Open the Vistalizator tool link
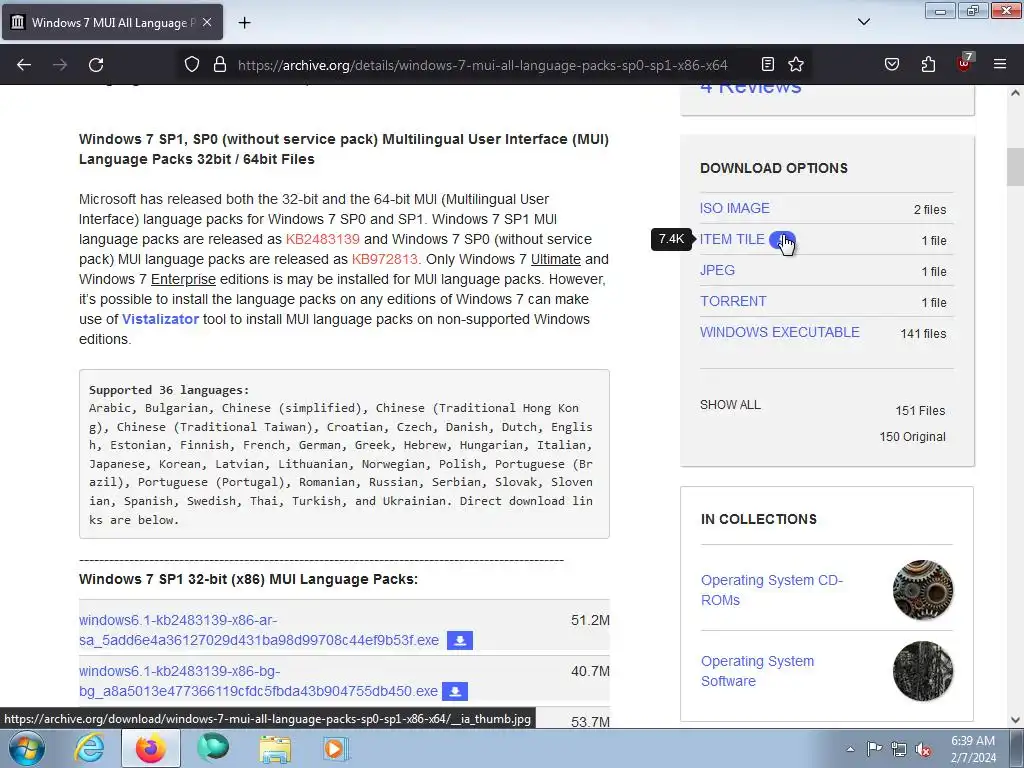 coord(160,319)
